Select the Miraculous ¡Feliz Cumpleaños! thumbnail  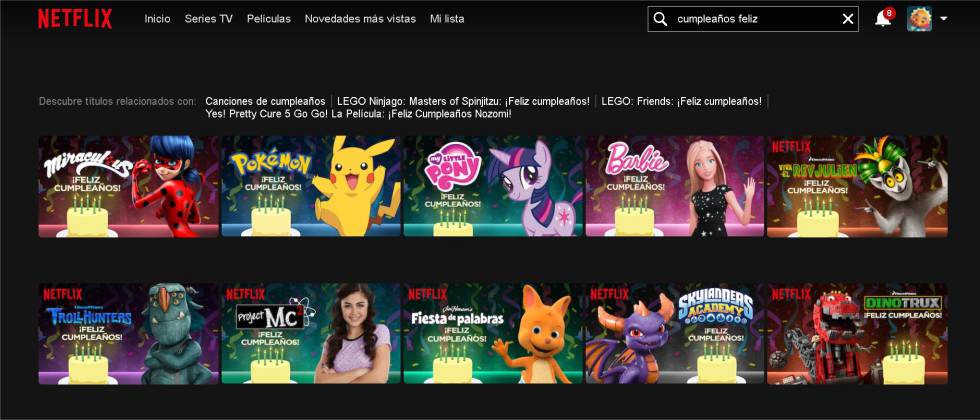[129, 186]
